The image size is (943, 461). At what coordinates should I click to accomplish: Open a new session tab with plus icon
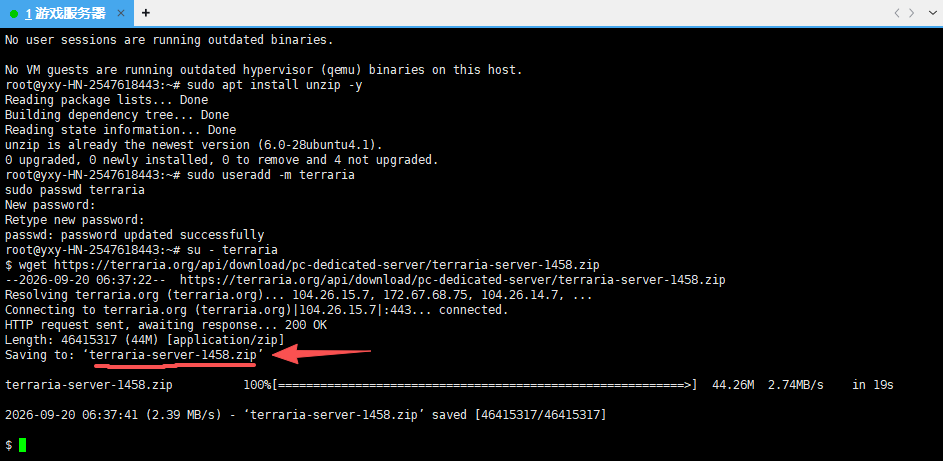(x=146, y=13)
